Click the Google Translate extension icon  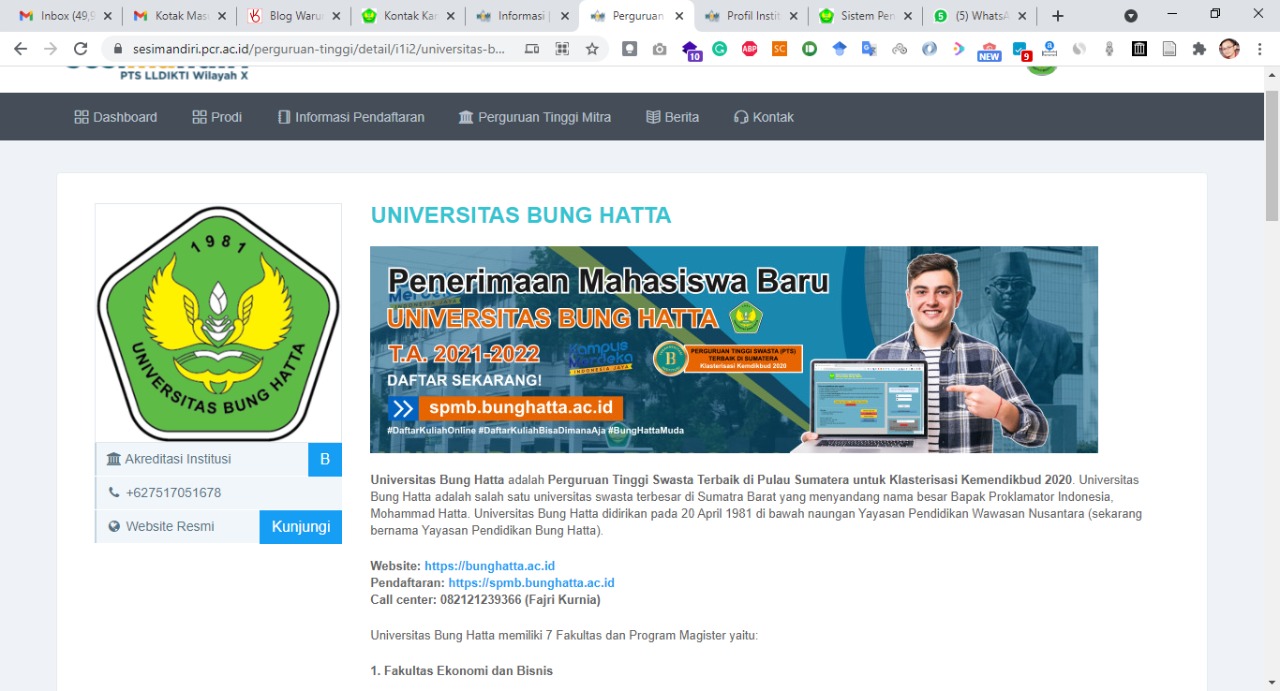[x=869, y=48]
